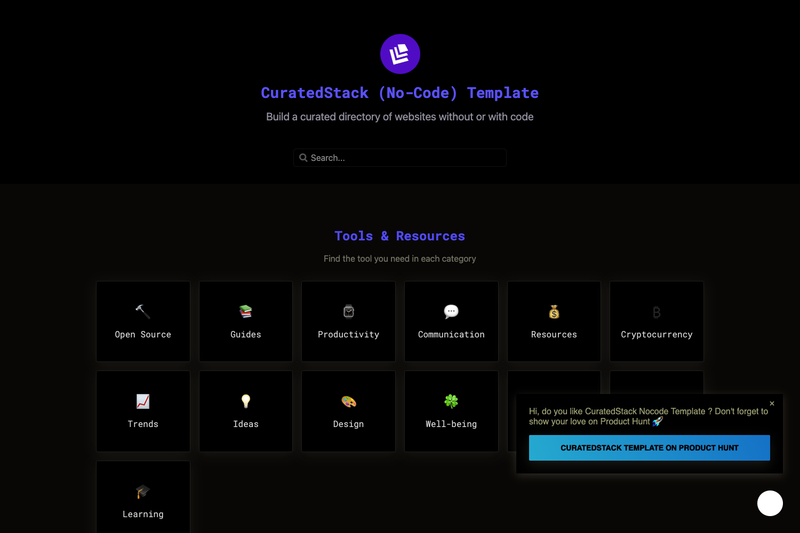The height and width of the screenshot is (533, 800).
Task: Click the graduation cap Learning icon
Action: tap(143, 492)
